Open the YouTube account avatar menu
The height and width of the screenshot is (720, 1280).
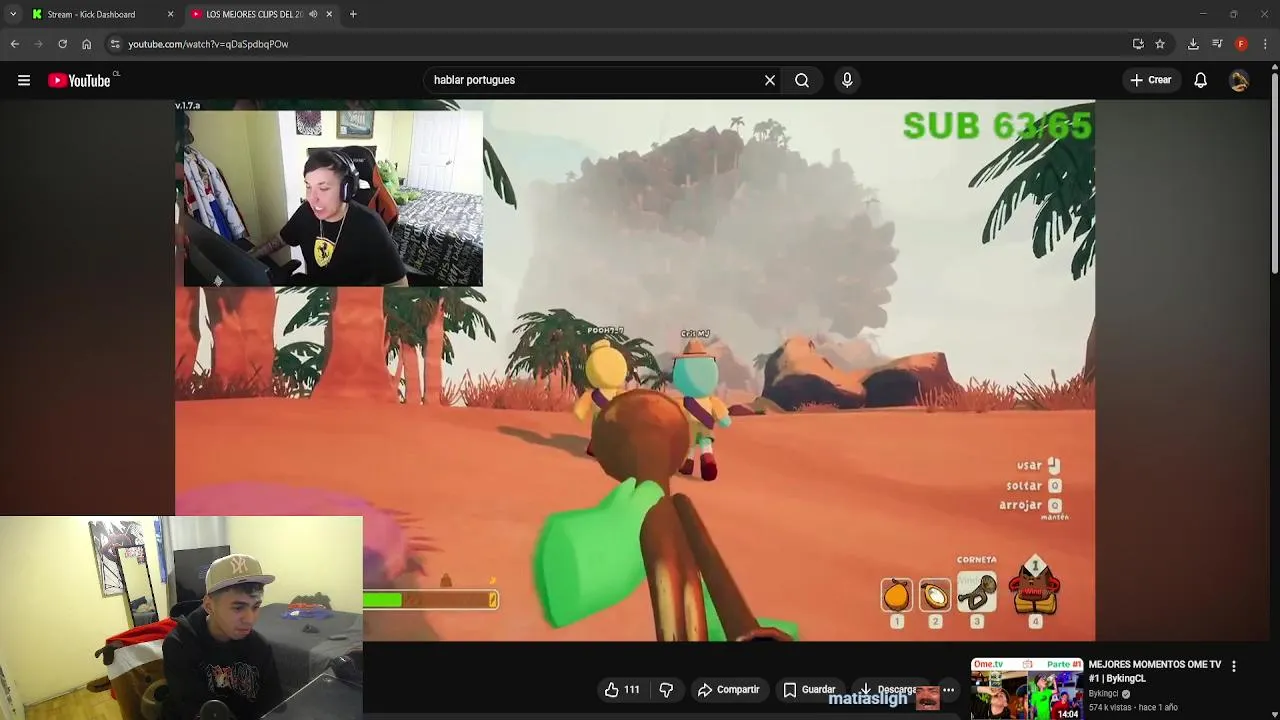1239,80
